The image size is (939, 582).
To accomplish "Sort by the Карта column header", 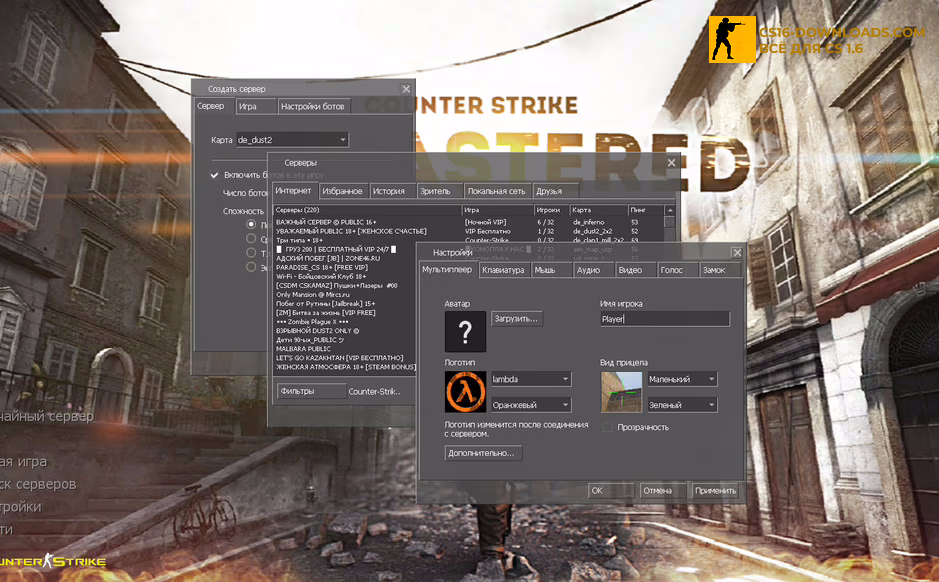I will point(598,210).
